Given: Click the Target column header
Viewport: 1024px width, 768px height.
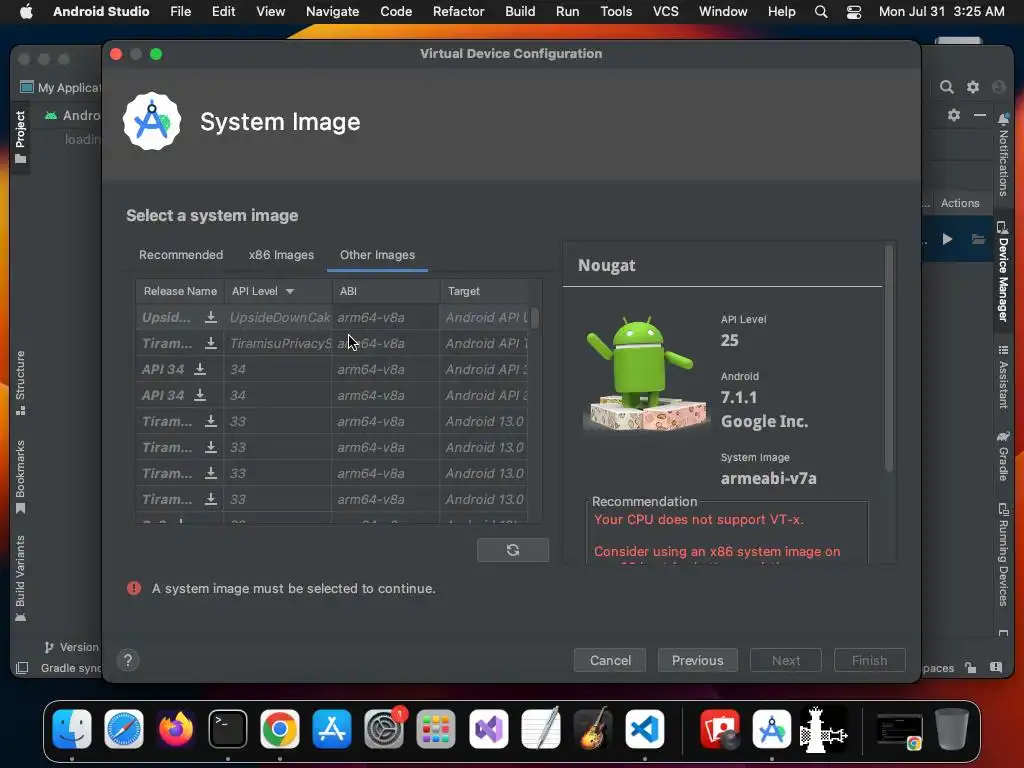Looking at the screenshot, I should (485, 291).
